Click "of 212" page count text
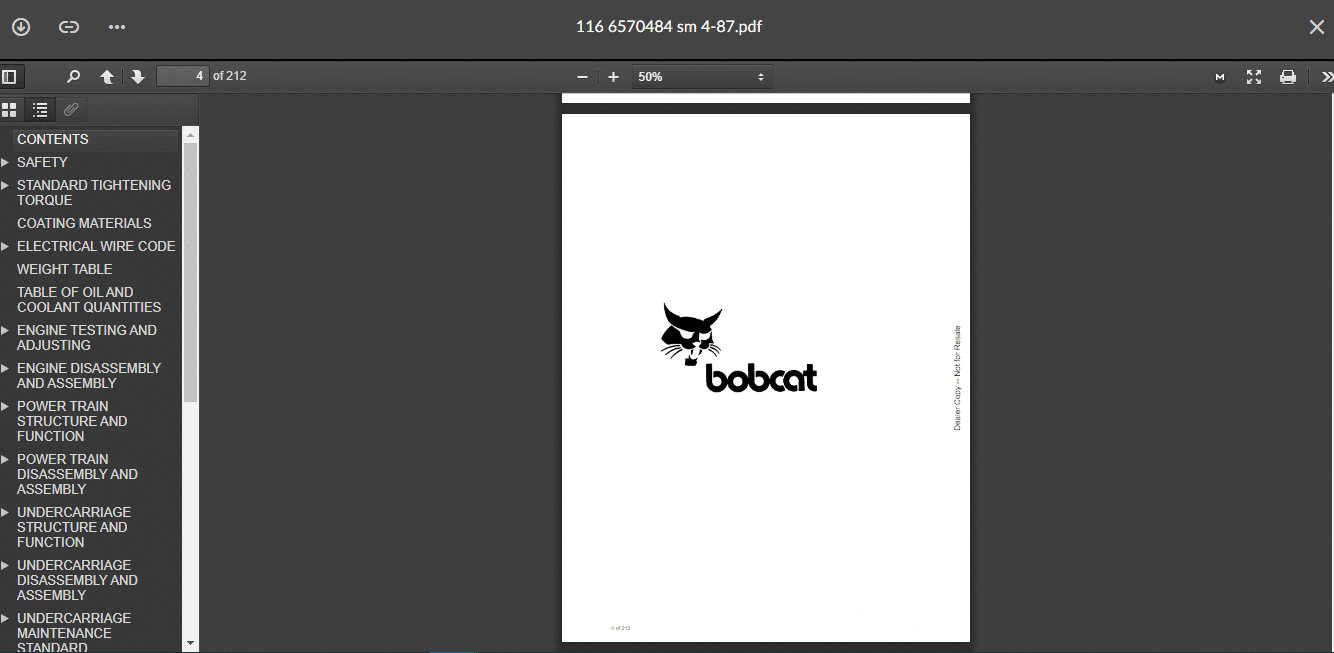 230,76
